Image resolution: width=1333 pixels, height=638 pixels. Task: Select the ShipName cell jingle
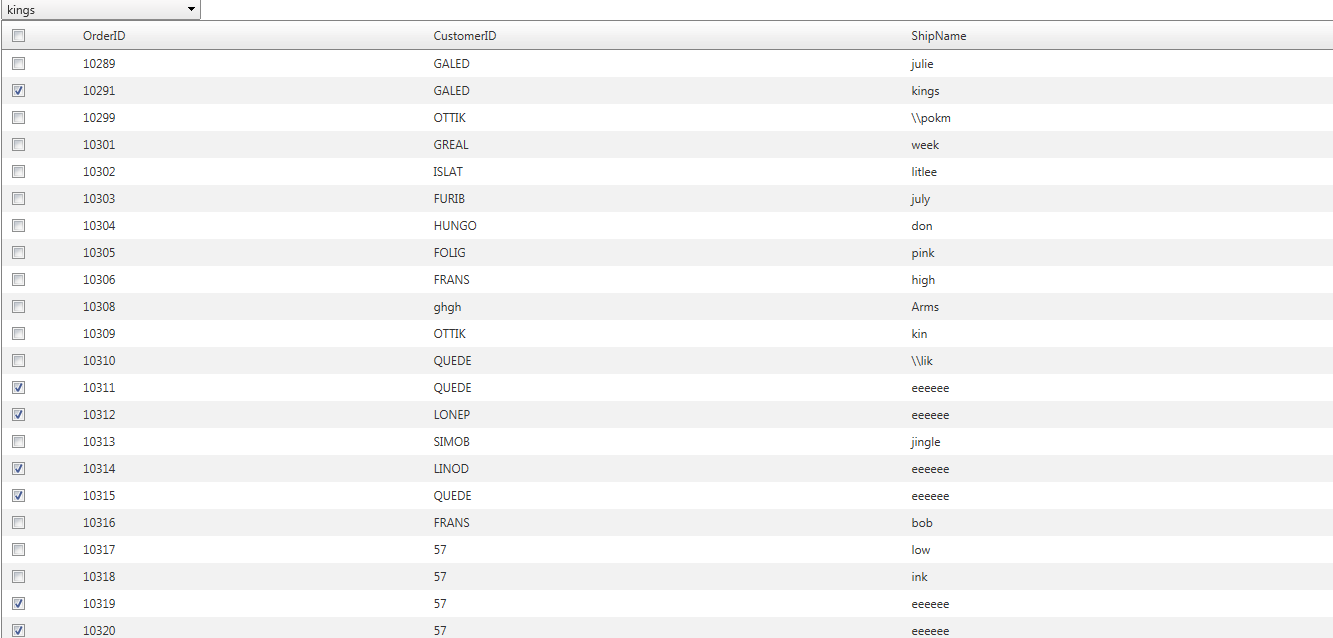point(925,442)
